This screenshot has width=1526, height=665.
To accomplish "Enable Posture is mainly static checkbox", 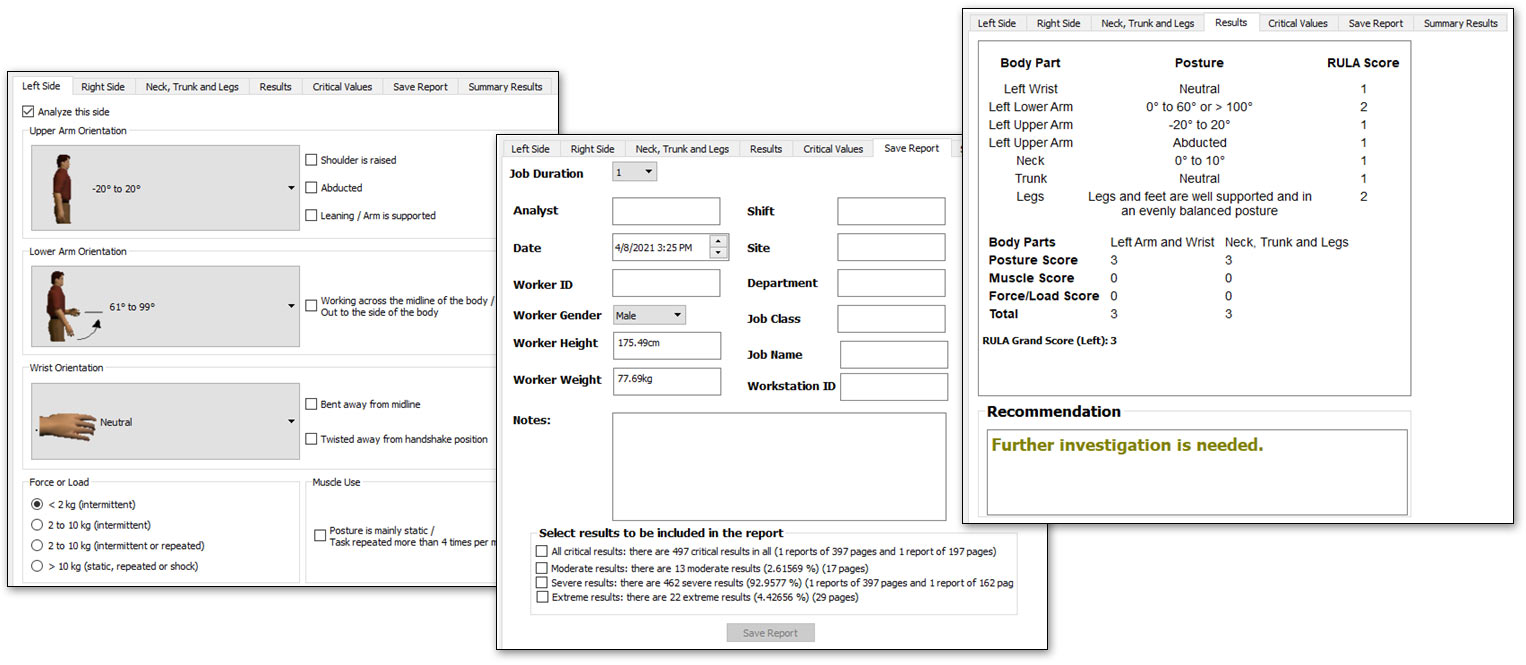I will 320,536.
